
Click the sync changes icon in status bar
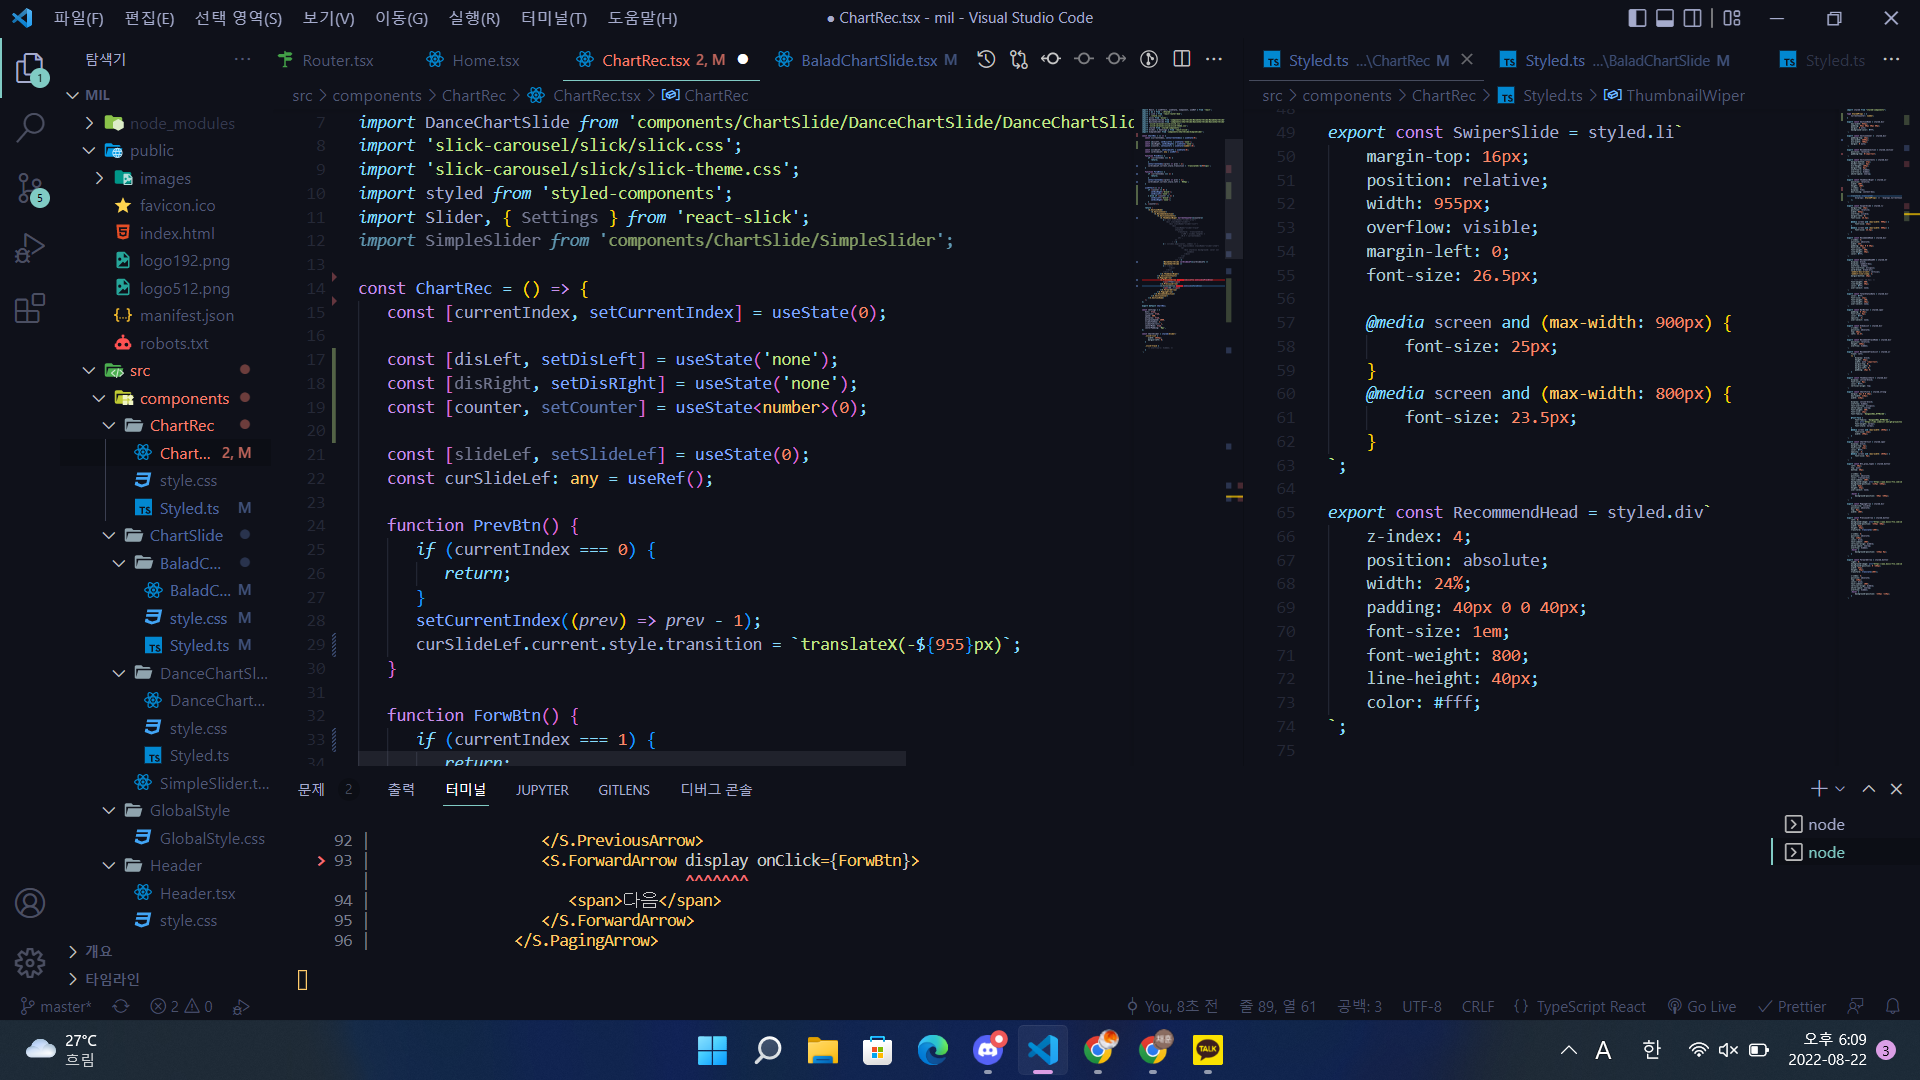(x=121, y=1006)
